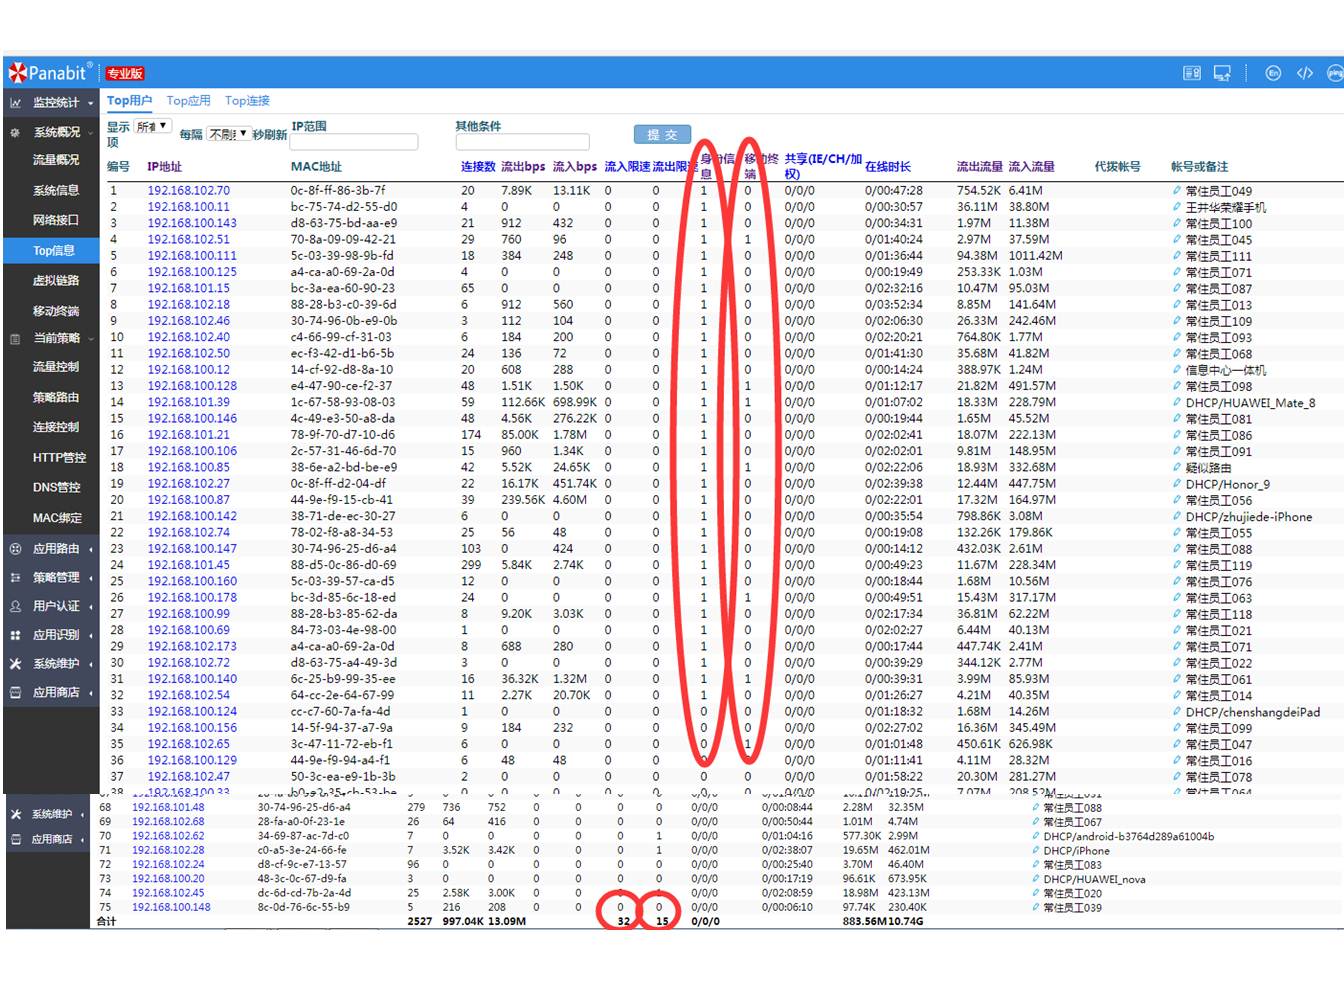The image size is (1344, 1008).
Task: Open 流量控制 in the sidebar
Action: 56,367
